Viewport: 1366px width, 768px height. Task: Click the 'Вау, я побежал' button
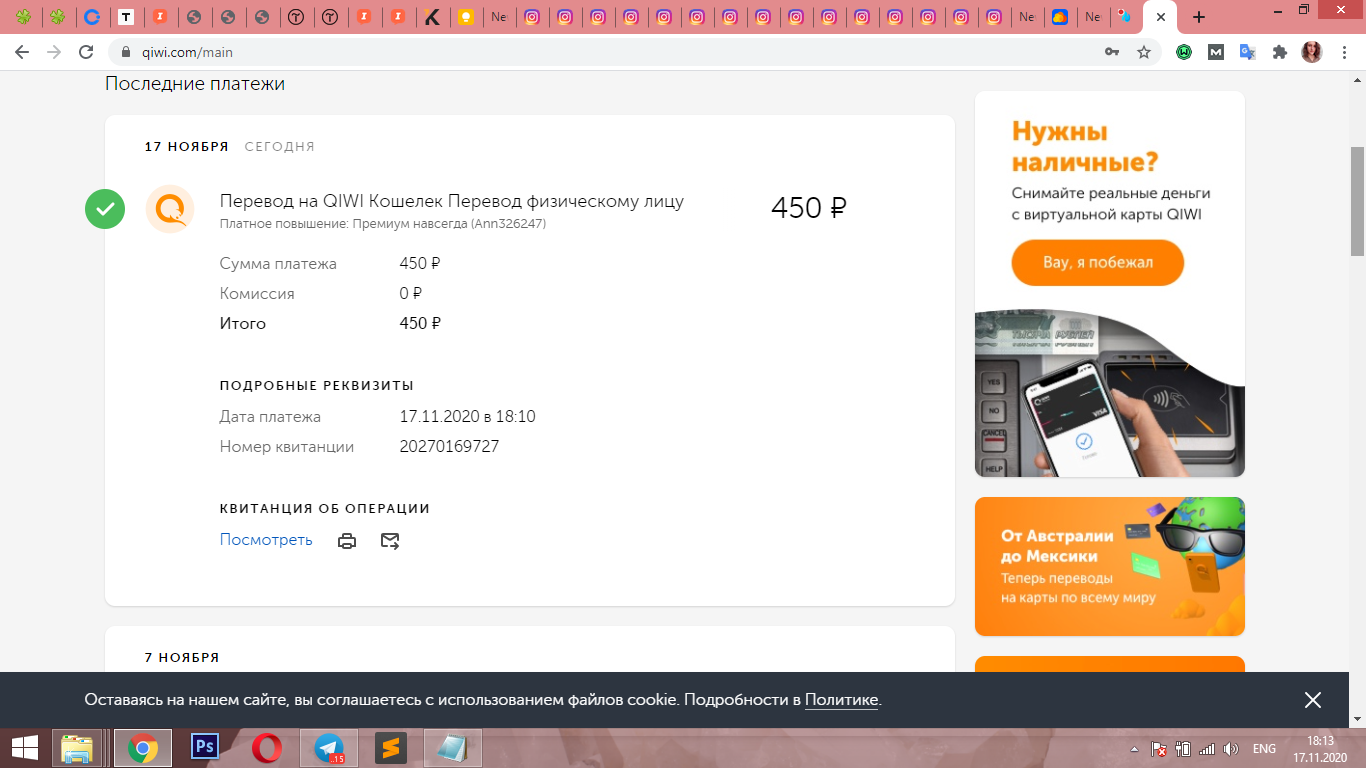click(1098, 263)
